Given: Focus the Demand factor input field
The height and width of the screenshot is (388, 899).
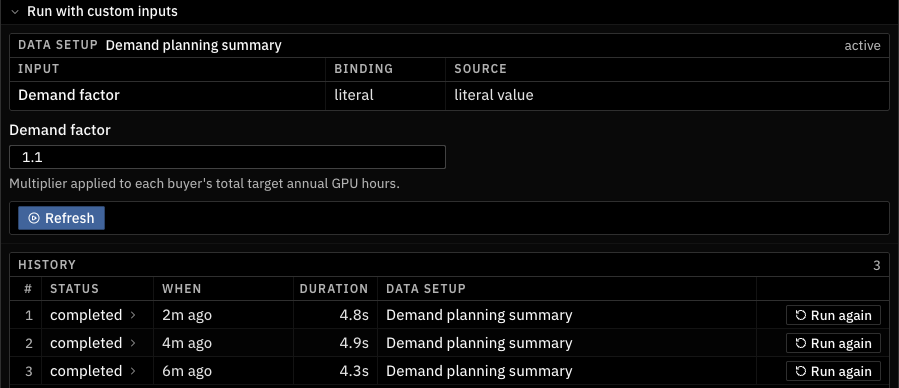Looking at the screenshot, I should pos(227,157).
